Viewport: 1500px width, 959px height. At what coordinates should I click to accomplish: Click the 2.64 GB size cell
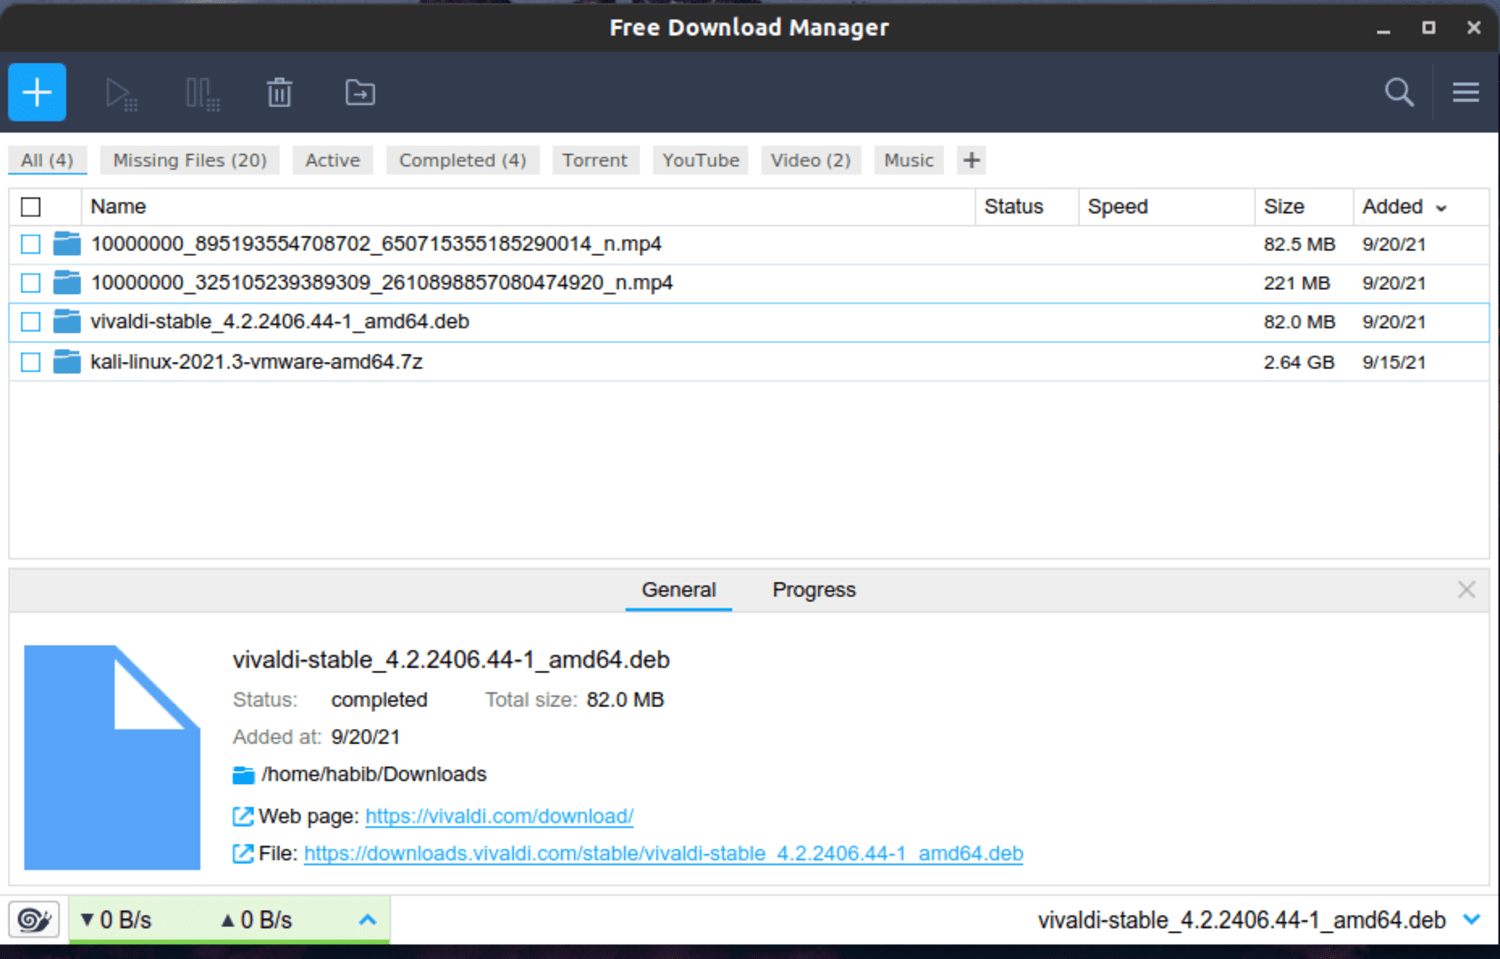1299,362
